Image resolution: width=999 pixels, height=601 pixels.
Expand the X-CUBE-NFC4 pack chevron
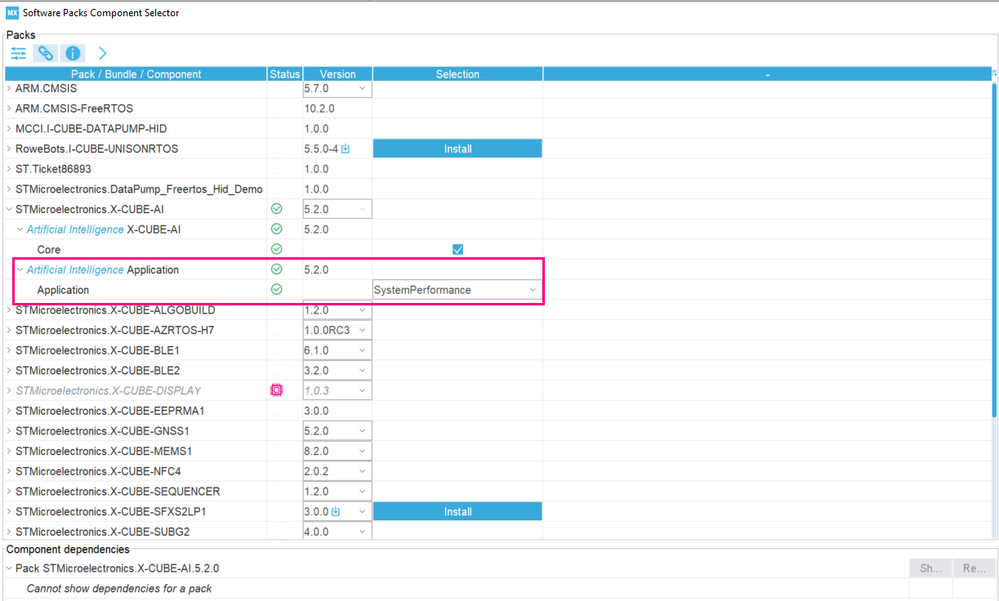point(9,472)
